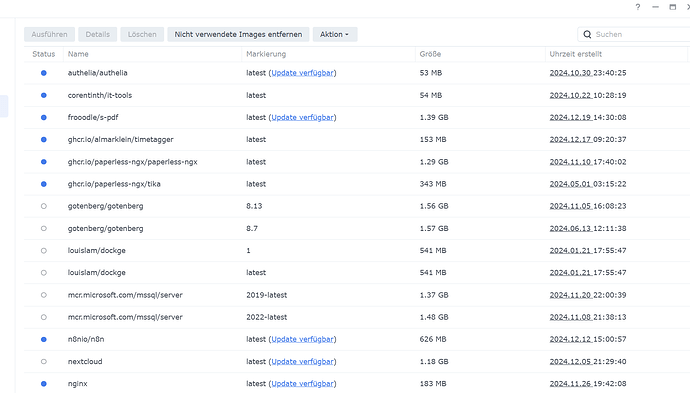Select the corentinth/it-tools image name
The image size is (690, 393).
(x=99, y=95)
